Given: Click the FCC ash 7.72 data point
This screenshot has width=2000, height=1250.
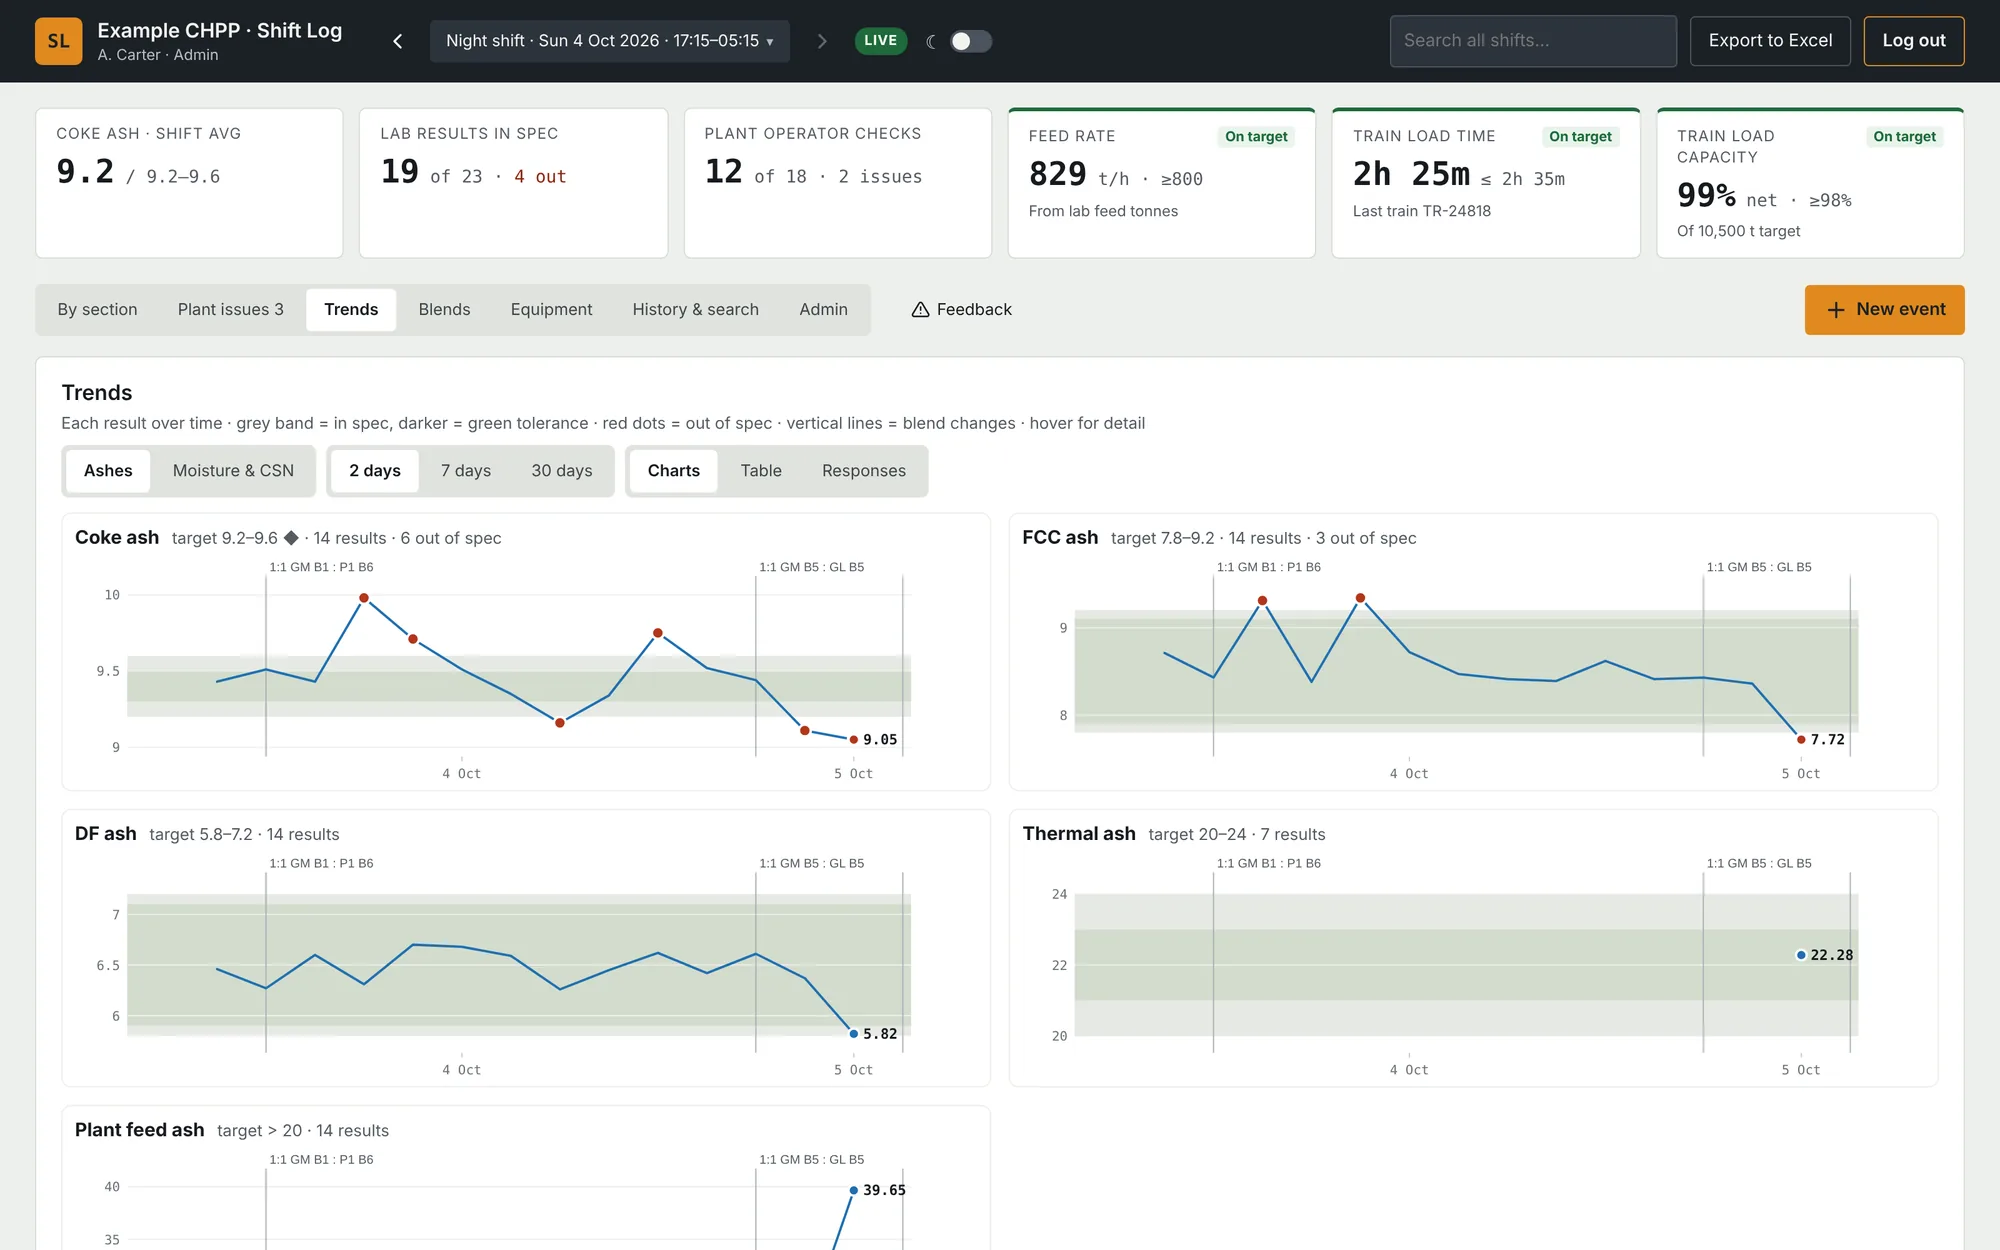Looking at the screenshot, I should (1801, 740).
